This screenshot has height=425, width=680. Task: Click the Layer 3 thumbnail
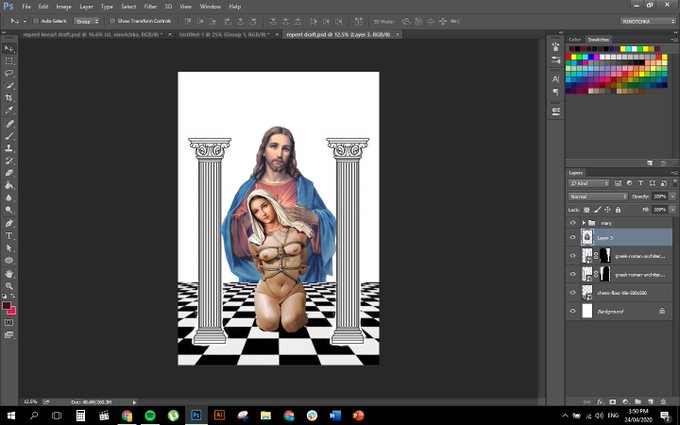click(x=587, y=238)
